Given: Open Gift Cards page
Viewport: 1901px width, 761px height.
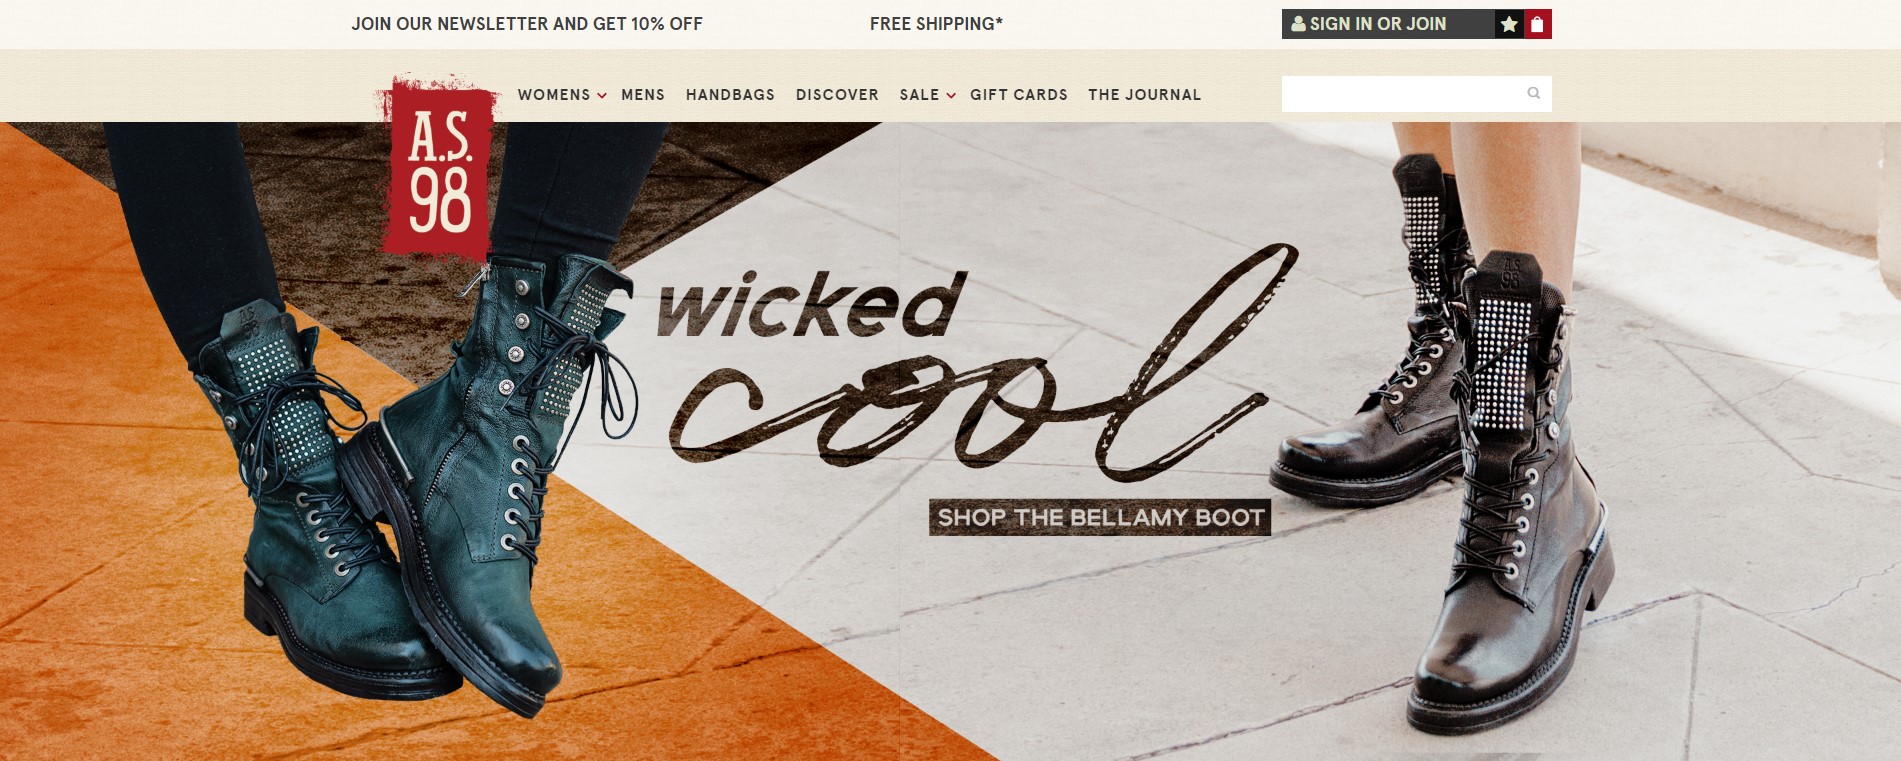Looking at the screenshot, I should click(x=1019, y=94).
